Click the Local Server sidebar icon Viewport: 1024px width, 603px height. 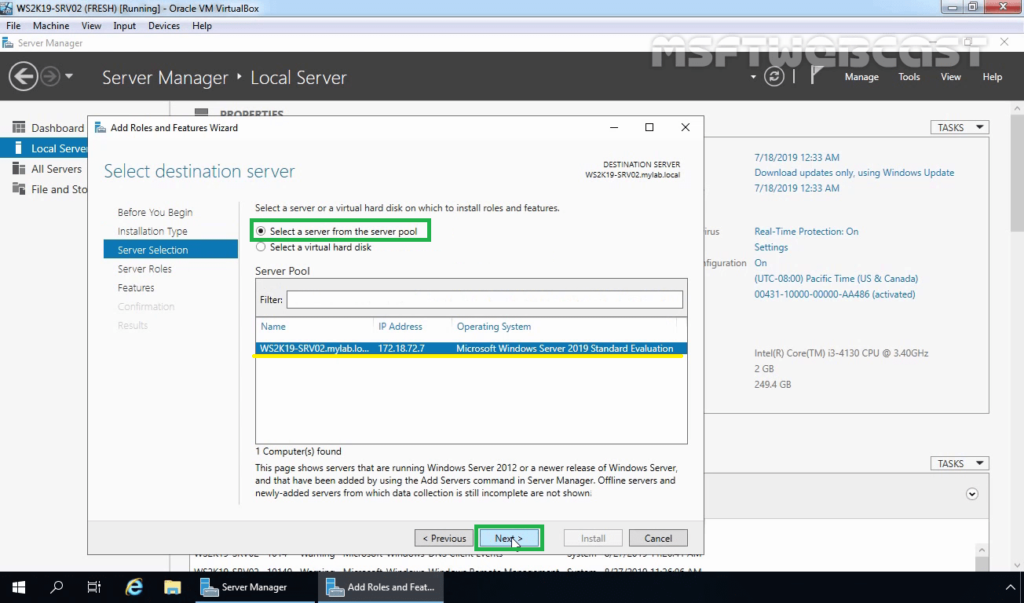pyautogui.click(x=18, y=148)
